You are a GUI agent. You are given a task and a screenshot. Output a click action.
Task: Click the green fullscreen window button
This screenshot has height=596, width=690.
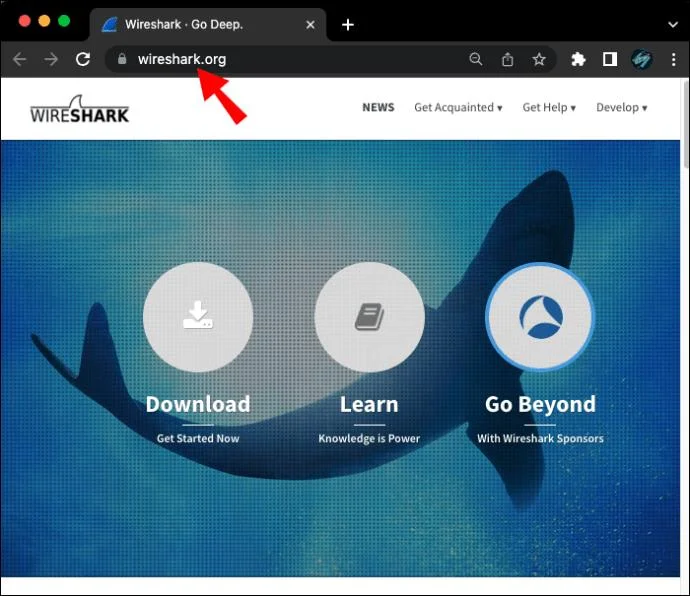click(64, 21)
